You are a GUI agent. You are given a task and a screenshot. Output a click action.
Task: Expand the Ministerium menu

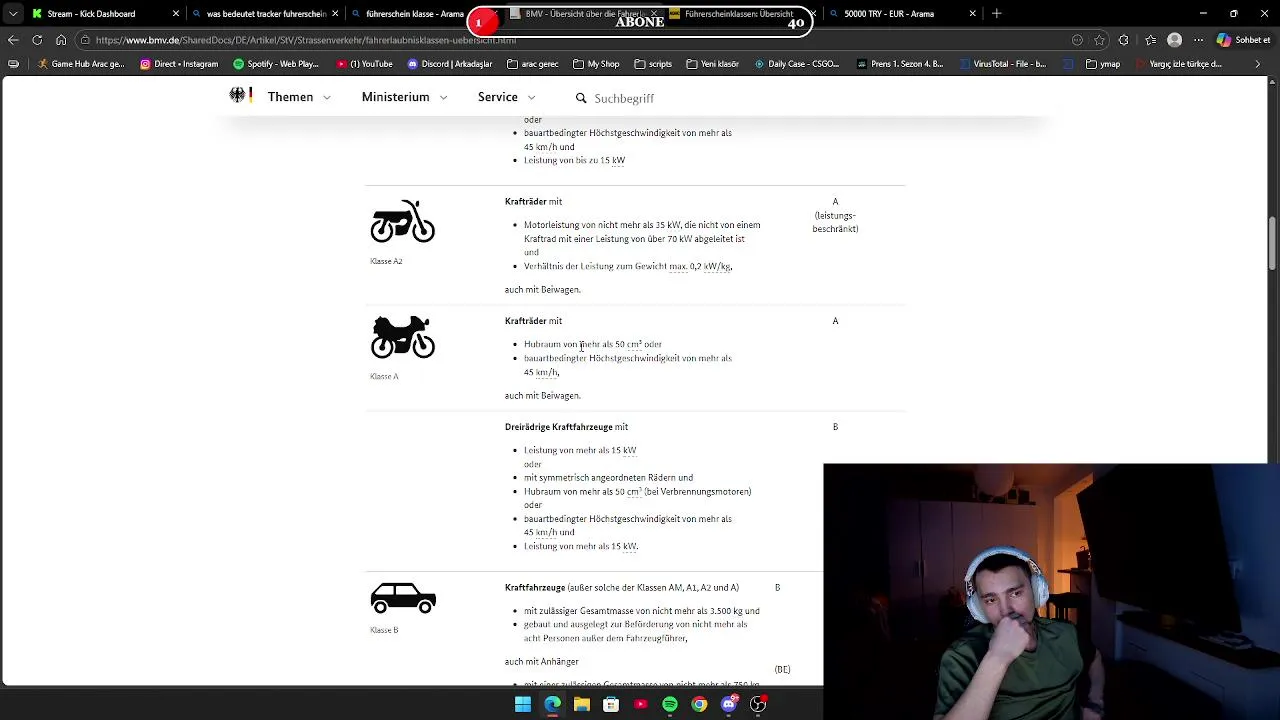[404, 97]
